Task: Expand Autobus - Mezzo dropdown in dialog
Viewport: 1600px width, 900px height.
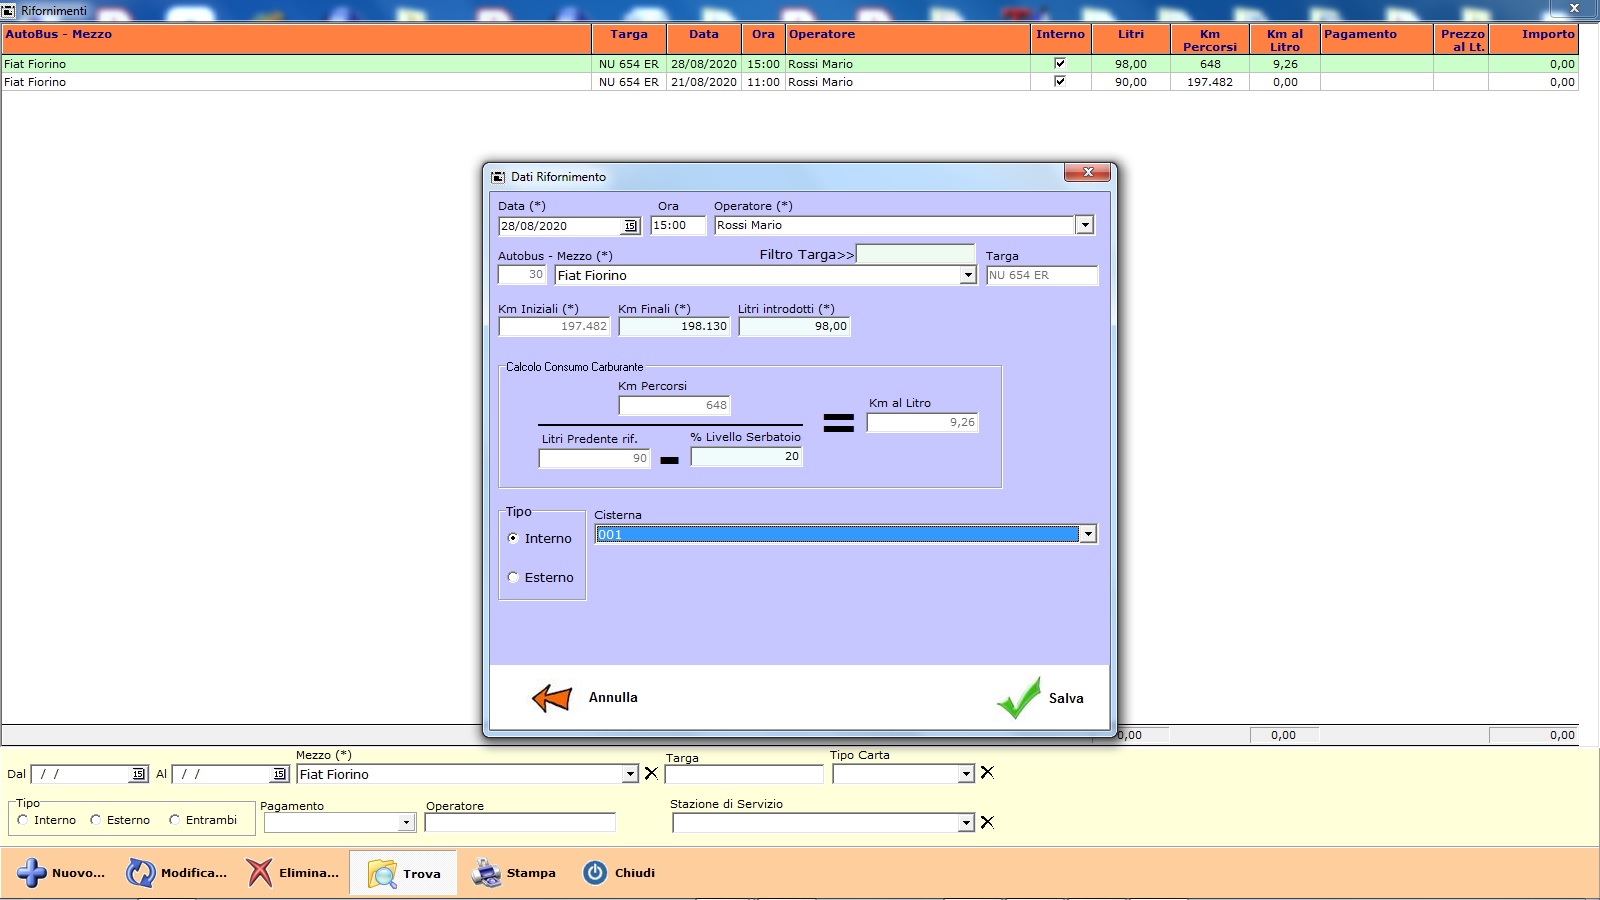Action: pos(967,275)
